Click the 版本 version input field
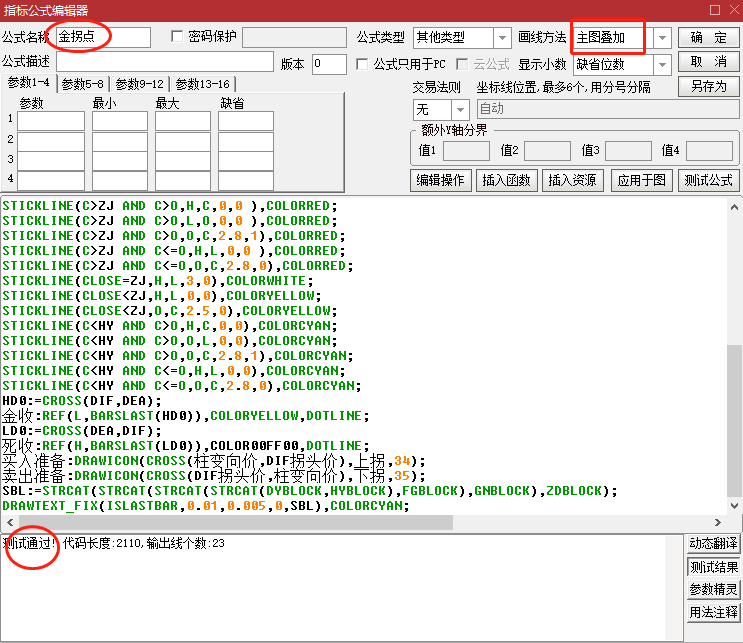 [329, 64]
